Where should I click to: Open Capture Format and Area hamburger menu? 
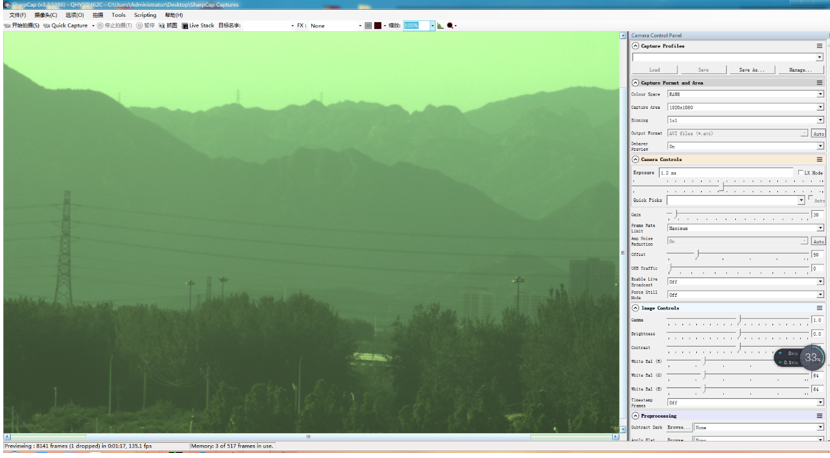819,83
